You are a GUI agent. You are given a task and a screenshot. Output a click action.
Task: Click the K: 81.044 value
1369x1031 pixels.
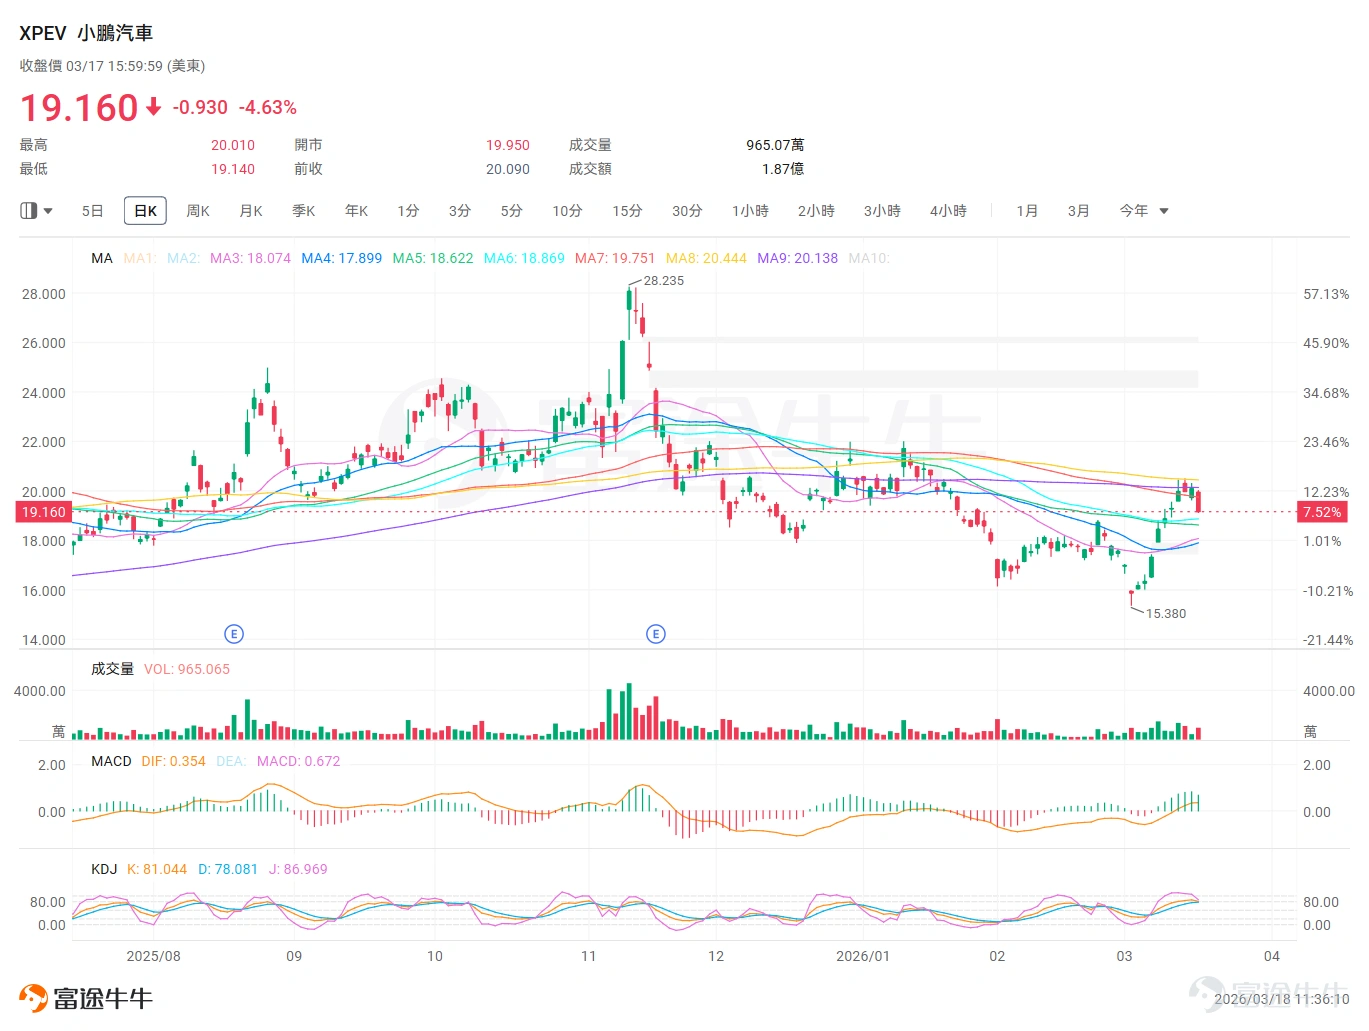point(157,869)
